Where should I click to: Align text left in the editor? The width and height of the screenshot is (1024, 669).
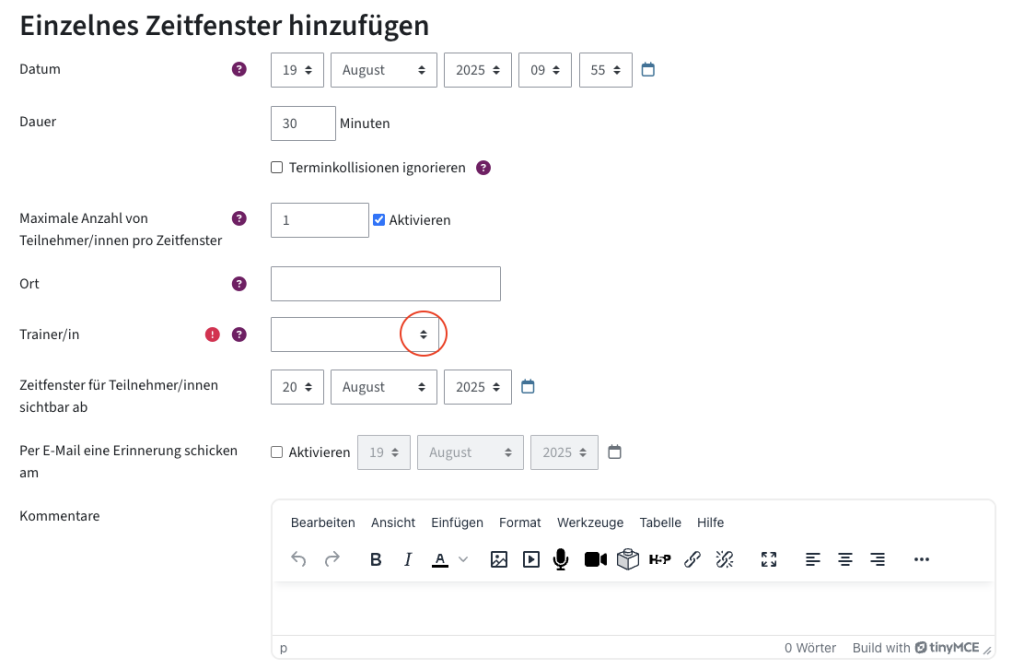[x=812, y=559]
